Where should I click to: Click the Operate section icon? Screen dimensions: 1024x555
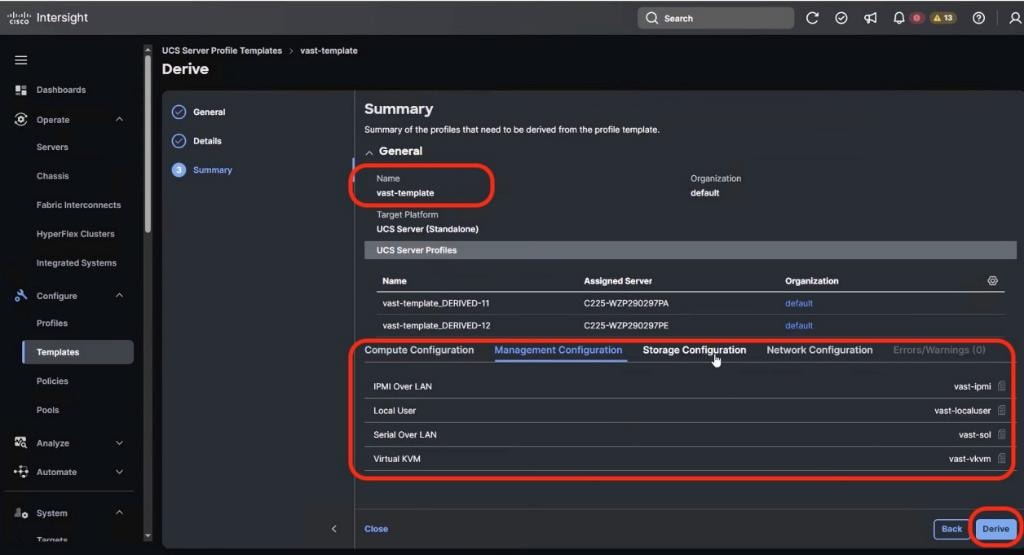tap(21, 119)
